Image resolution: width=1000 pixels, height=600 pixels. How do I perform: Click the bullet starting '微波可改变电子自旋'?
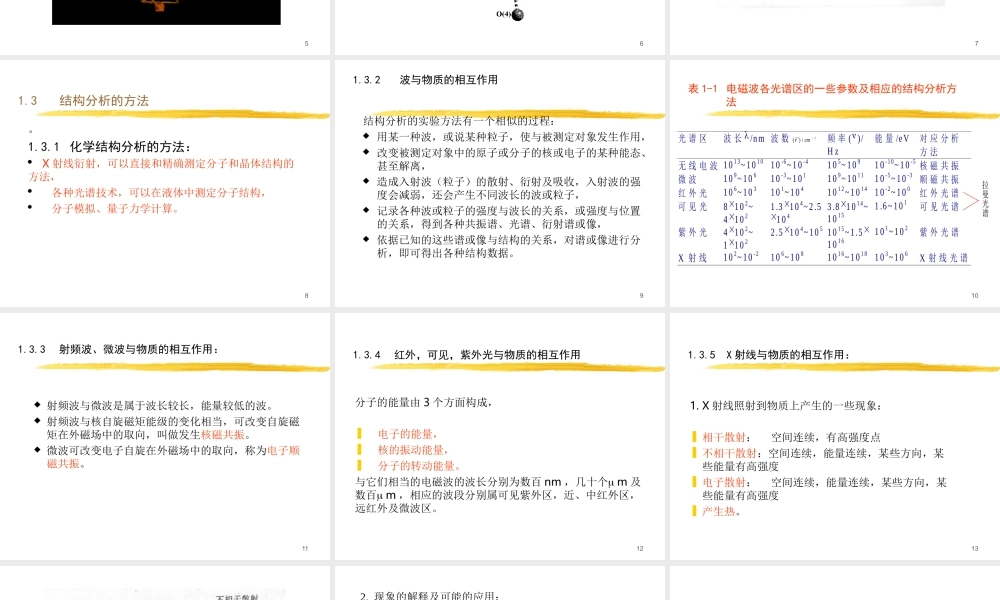[x=173, y=457]
